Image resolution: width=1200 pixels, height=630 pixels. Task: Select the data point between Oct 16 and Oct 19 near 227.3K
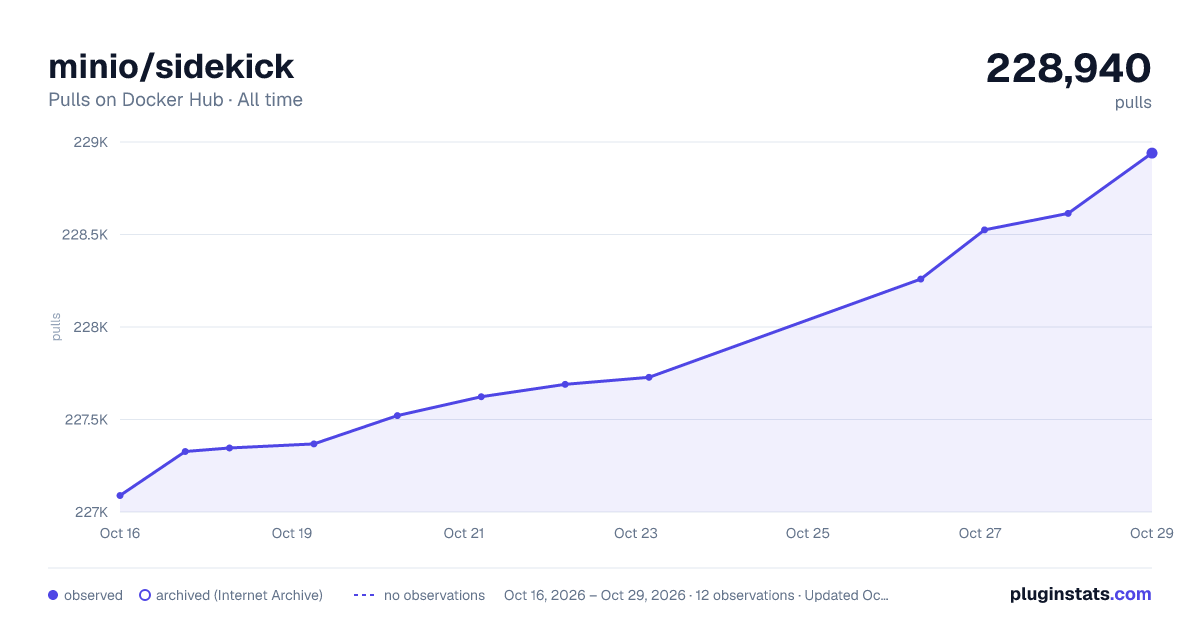point(185,451)
